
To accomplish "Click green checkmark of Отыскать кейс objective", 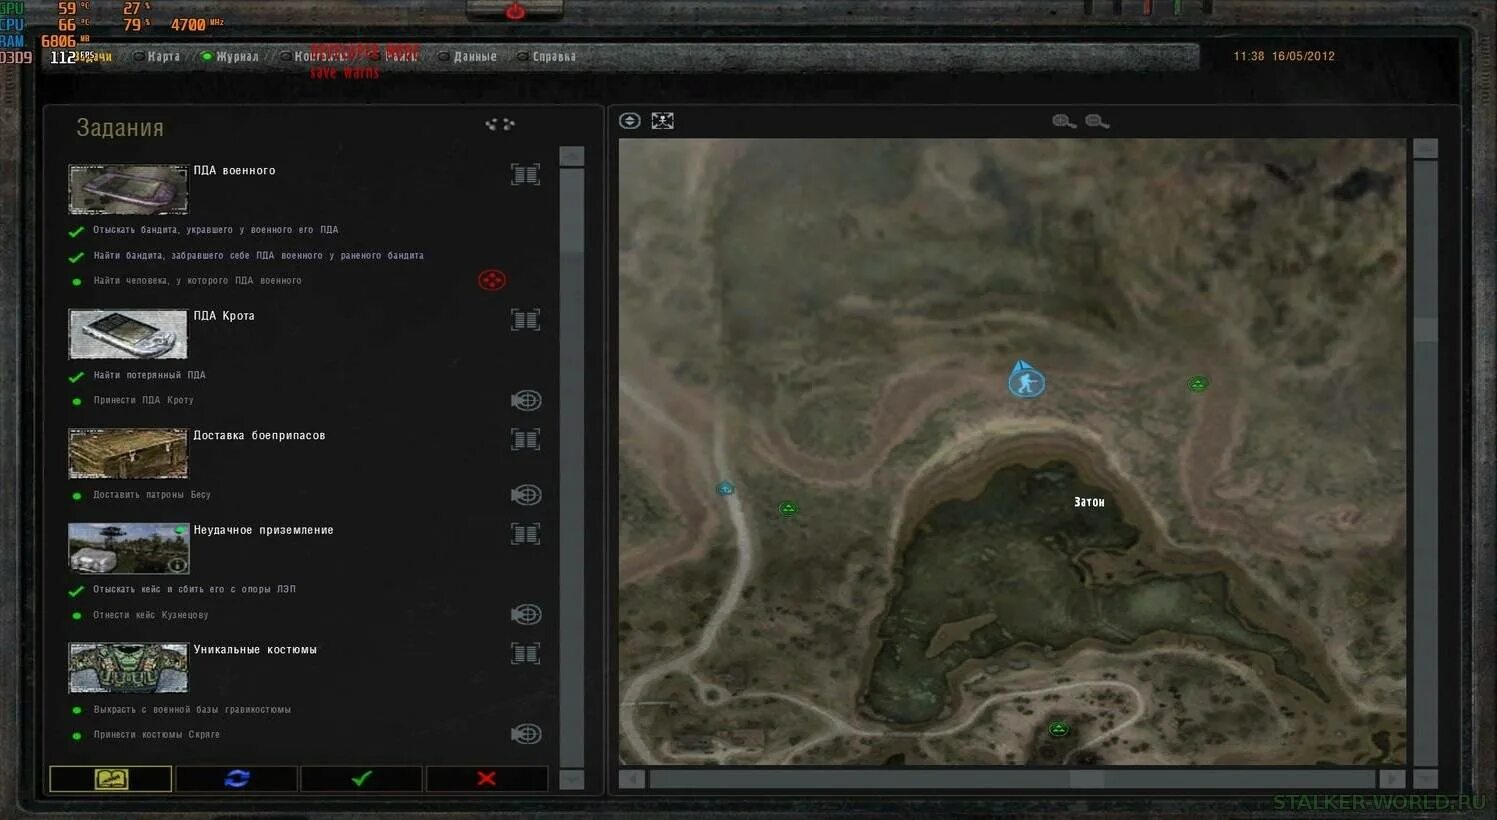I will [x=75, y=590].
